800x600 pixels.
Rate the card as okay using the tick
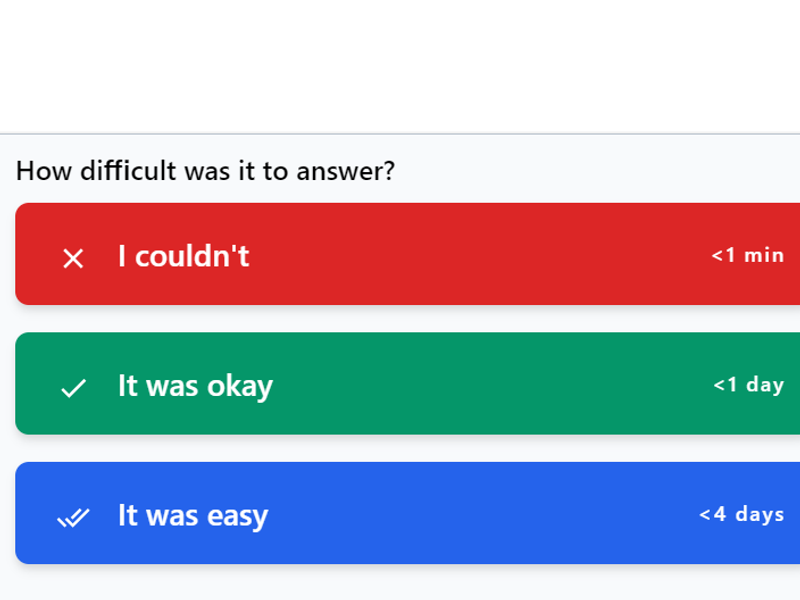[73, 387]
